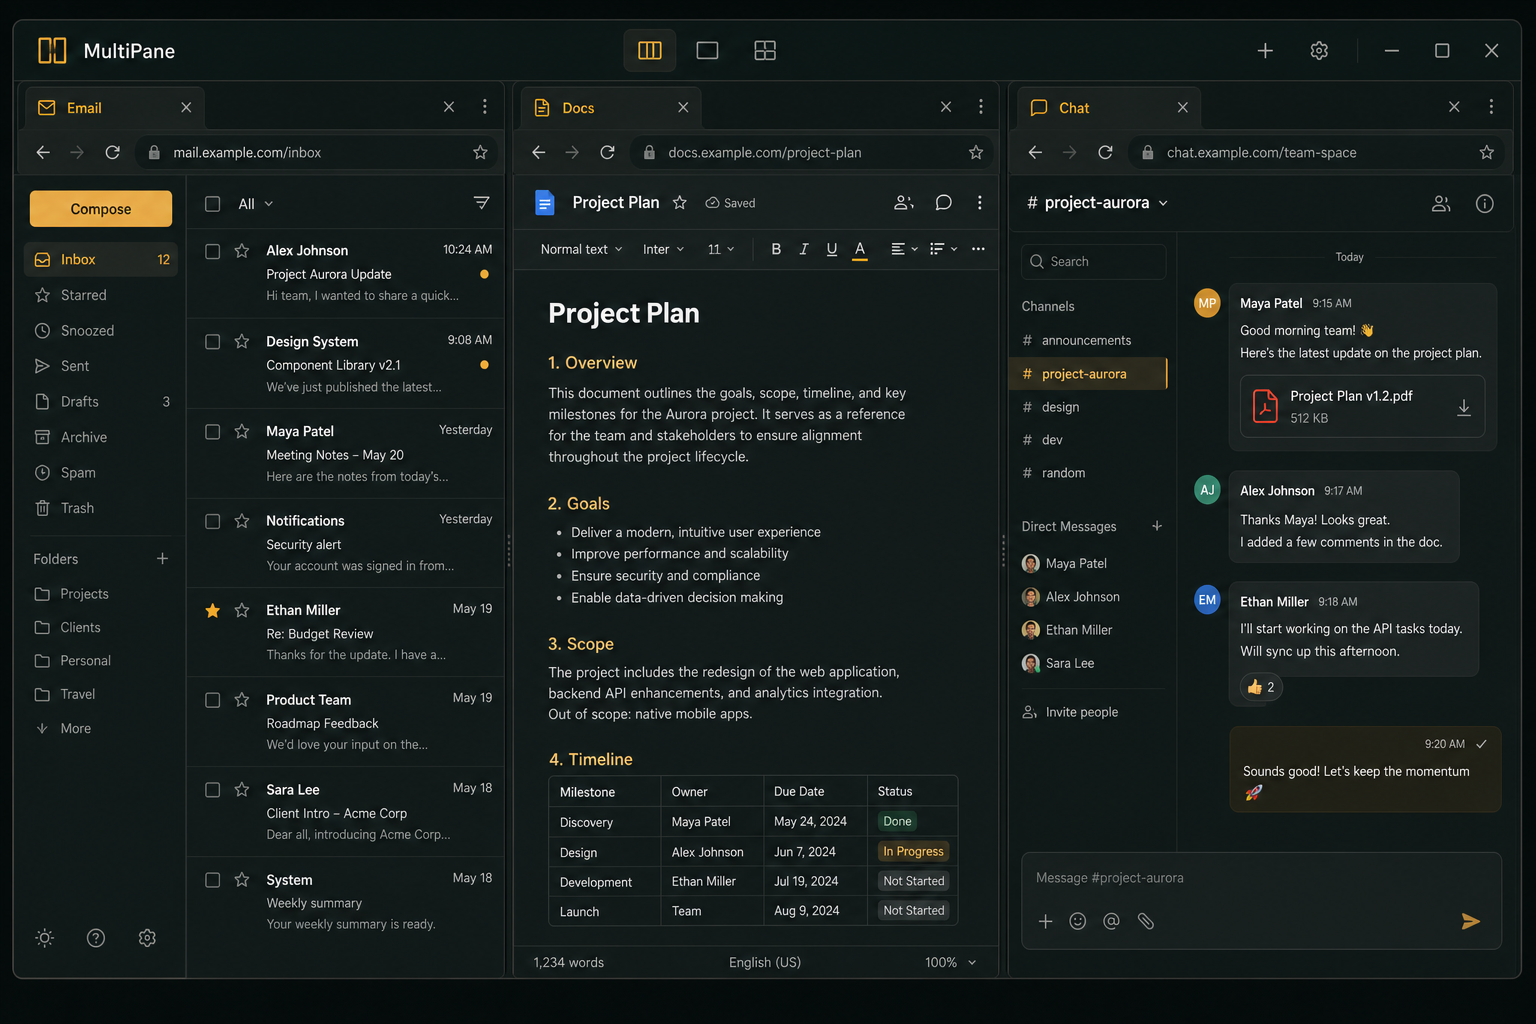Open share people icon in Docs header

pyautogui.click(x=904, y=202)
